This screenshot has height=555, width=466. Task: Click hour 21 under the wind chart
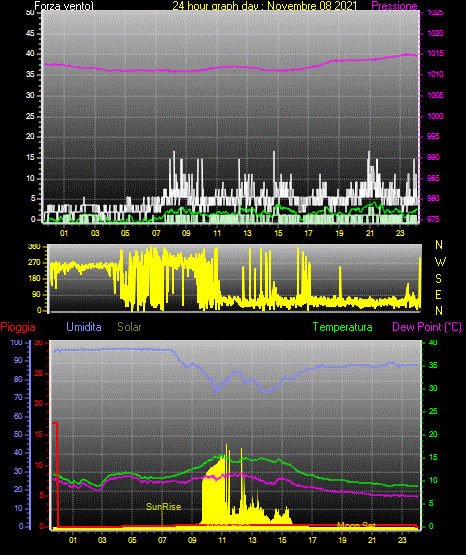click(370, 233)
